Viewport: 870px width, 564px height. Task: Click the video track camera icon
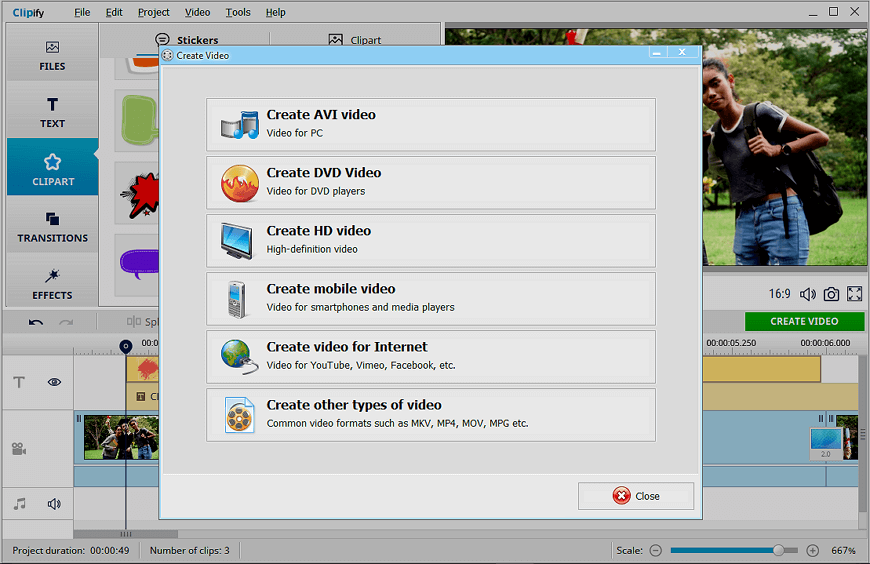click(19, 449)
